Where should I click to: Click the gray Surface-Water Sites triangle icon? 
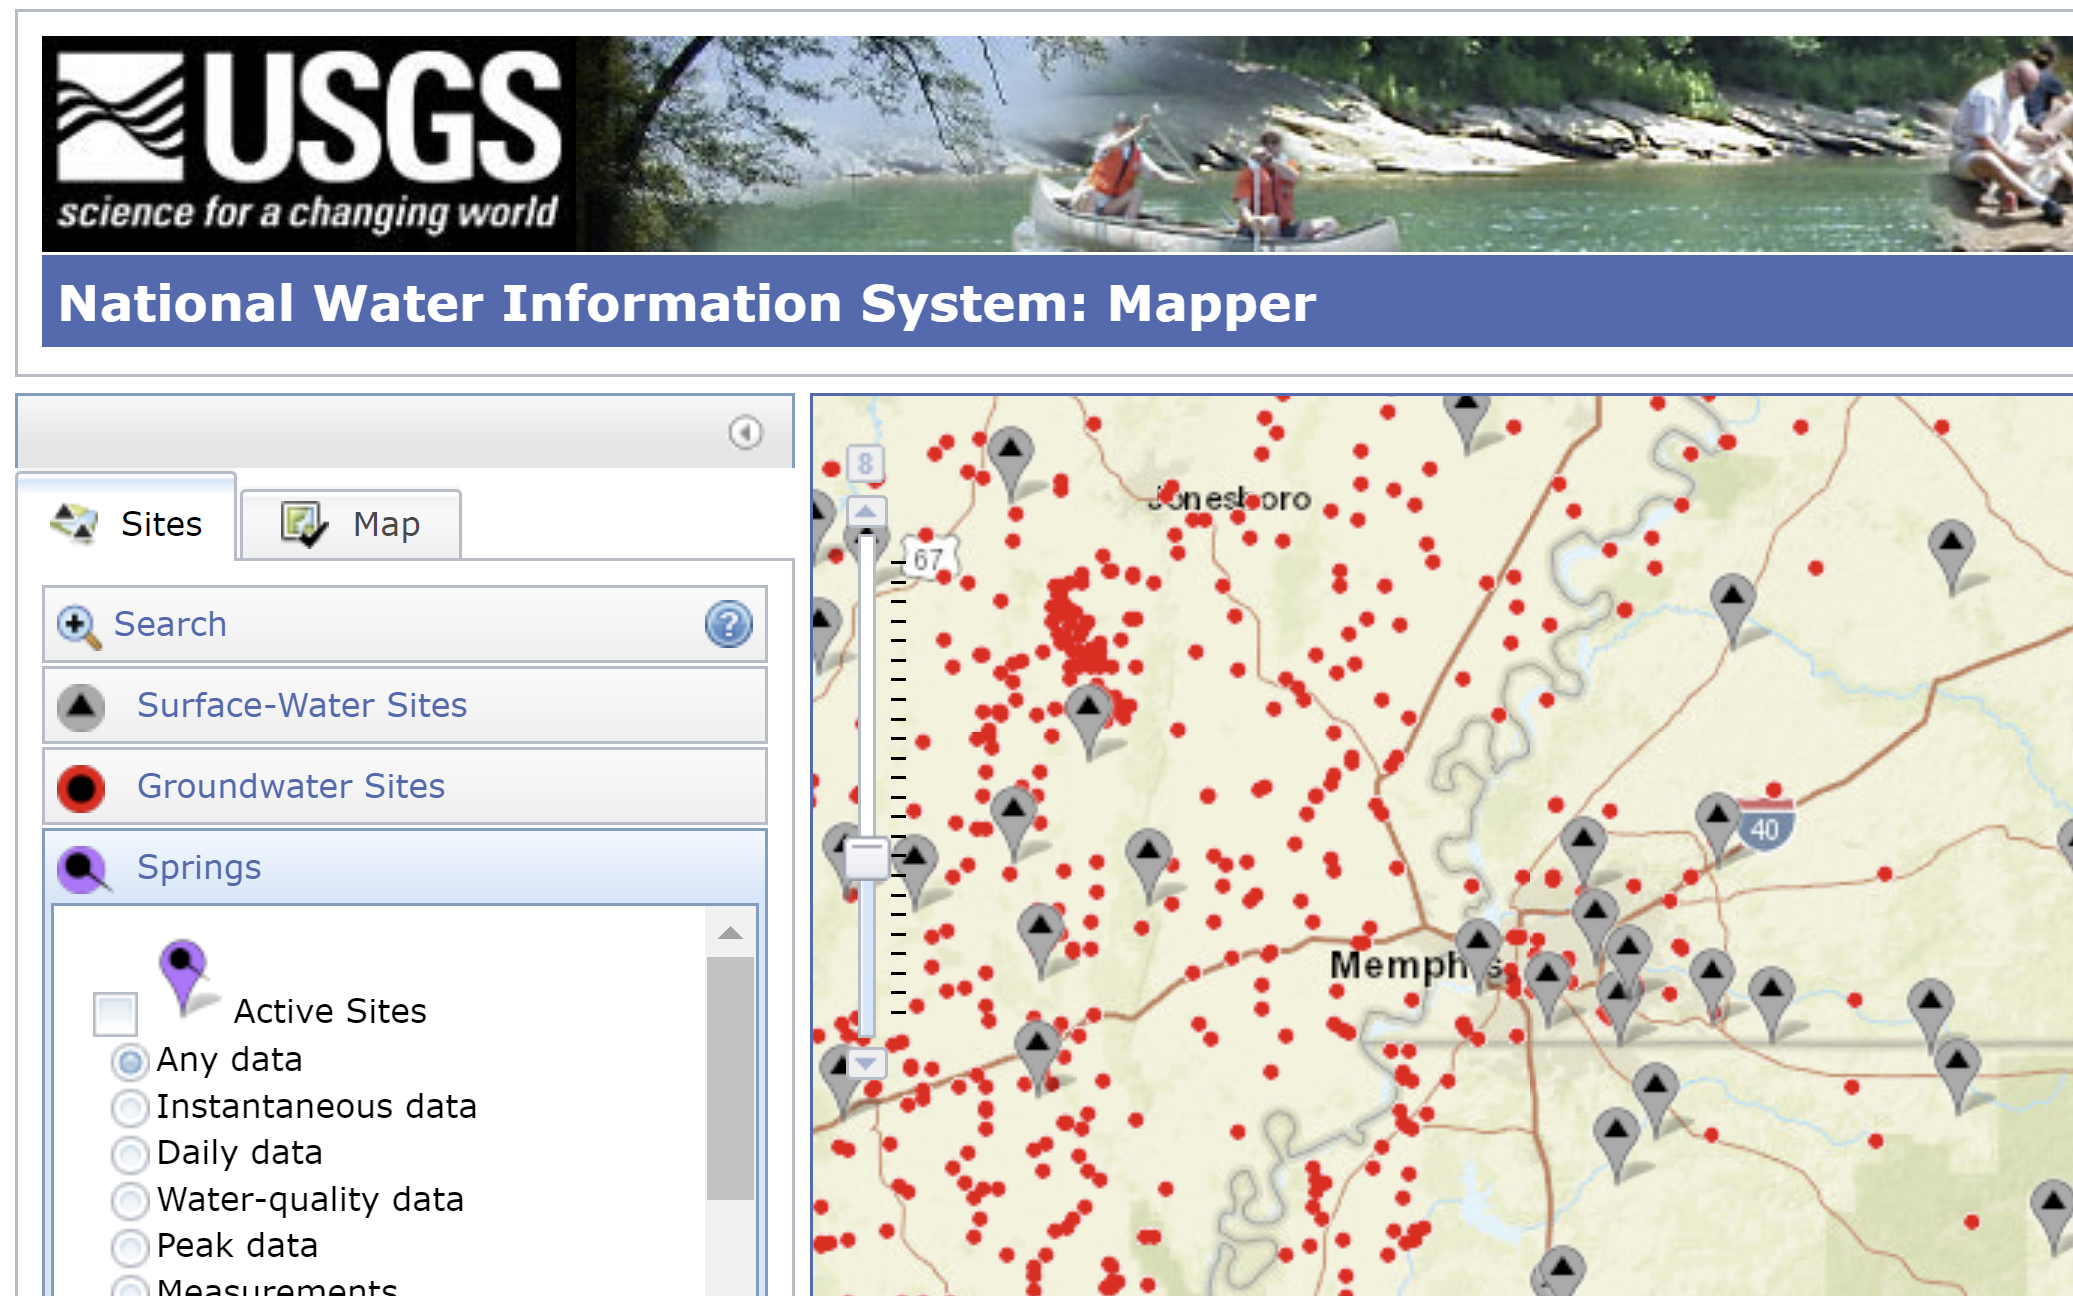pyautogui.click(x=81, y=706)
